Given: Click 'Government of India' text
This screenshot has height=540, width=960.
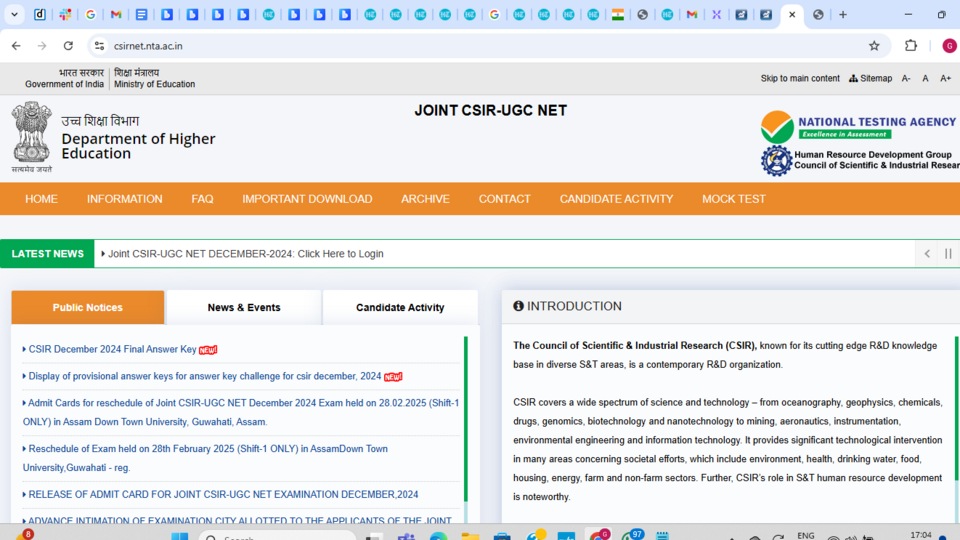Looking at the screenshot, I should 64,84.
